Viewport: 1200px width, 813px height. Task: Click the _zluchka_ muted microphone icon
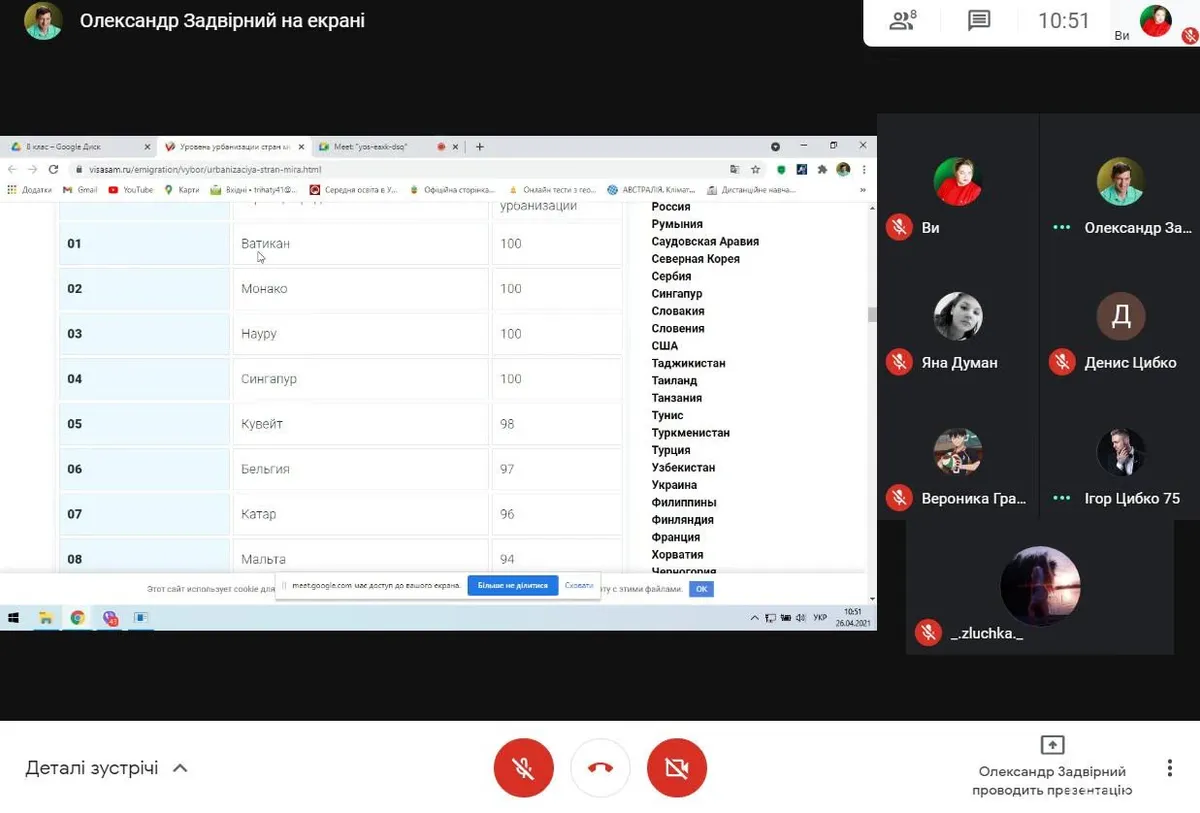(928, 632)
